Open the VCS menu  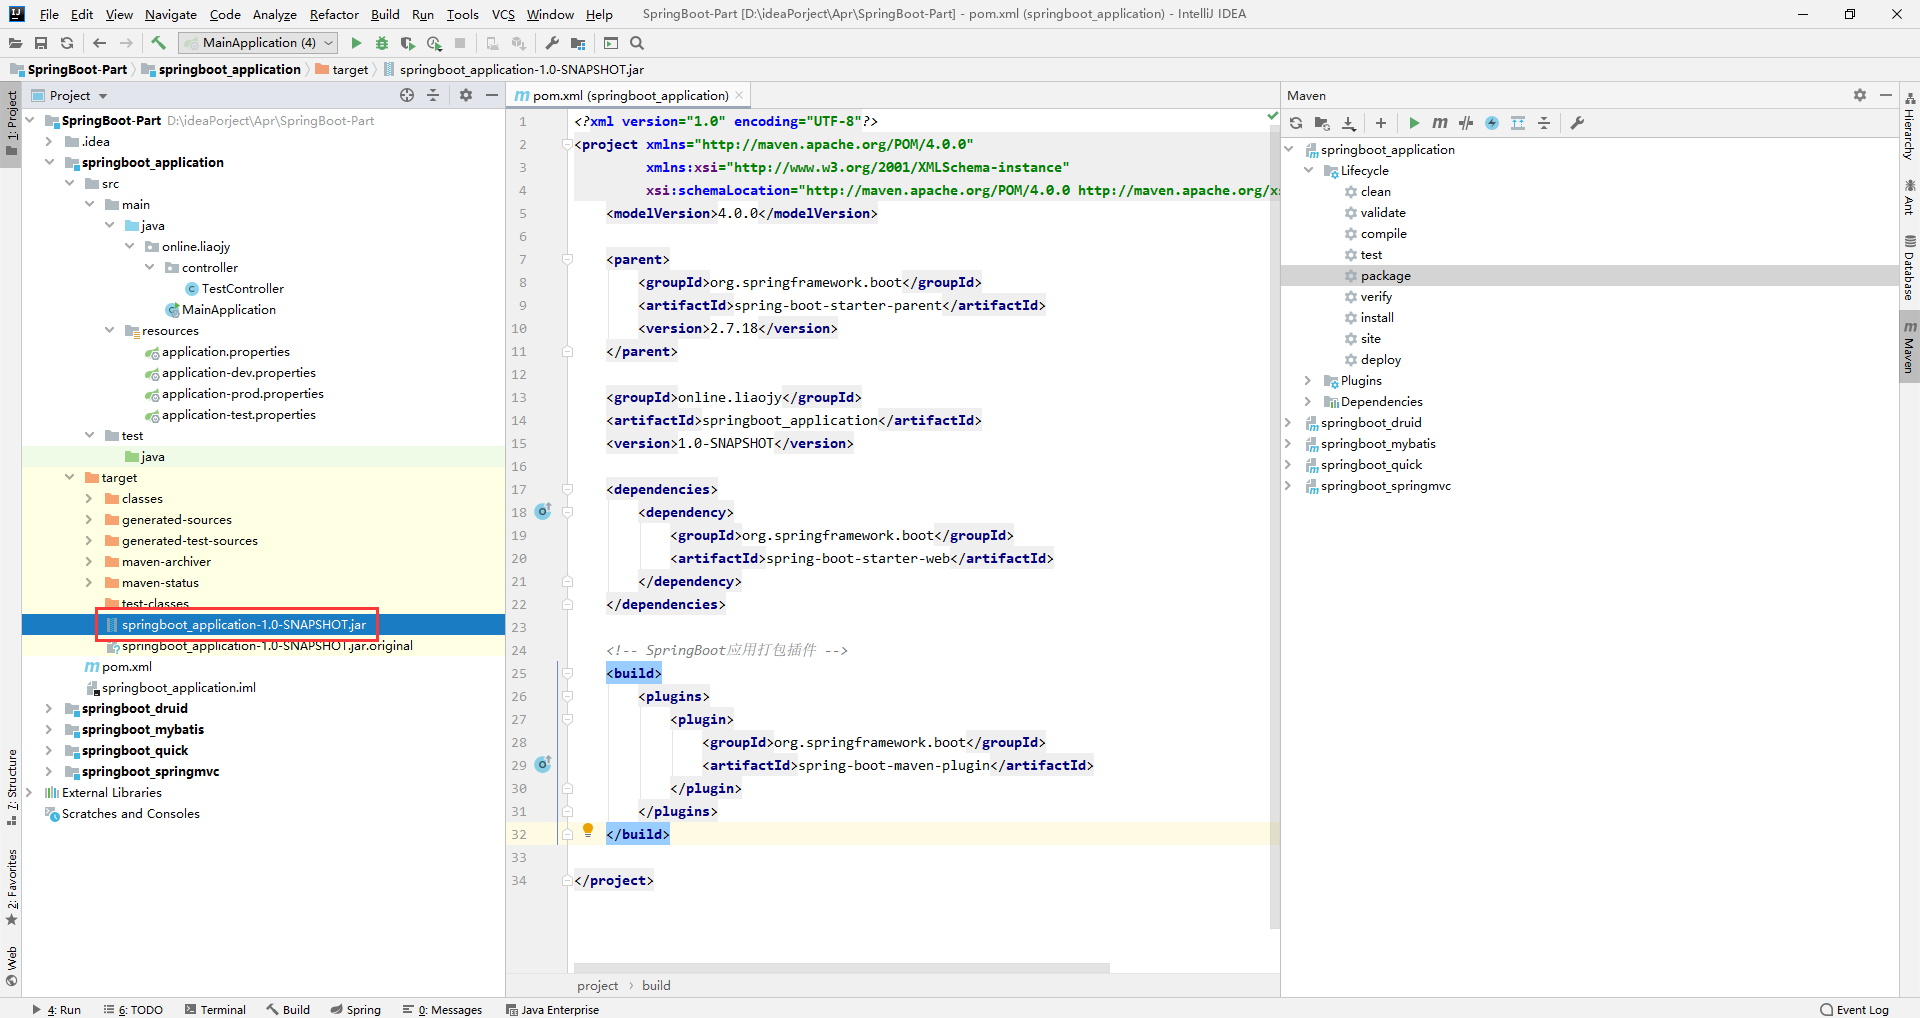(x=503, y=14)
